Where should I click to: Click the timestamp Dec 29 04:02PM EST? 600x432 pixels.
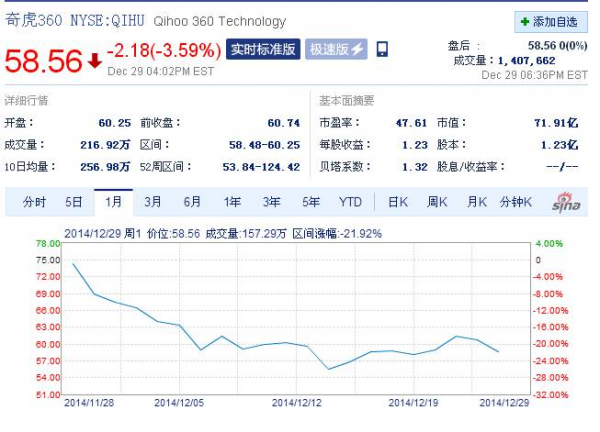(x=160, y=72)
